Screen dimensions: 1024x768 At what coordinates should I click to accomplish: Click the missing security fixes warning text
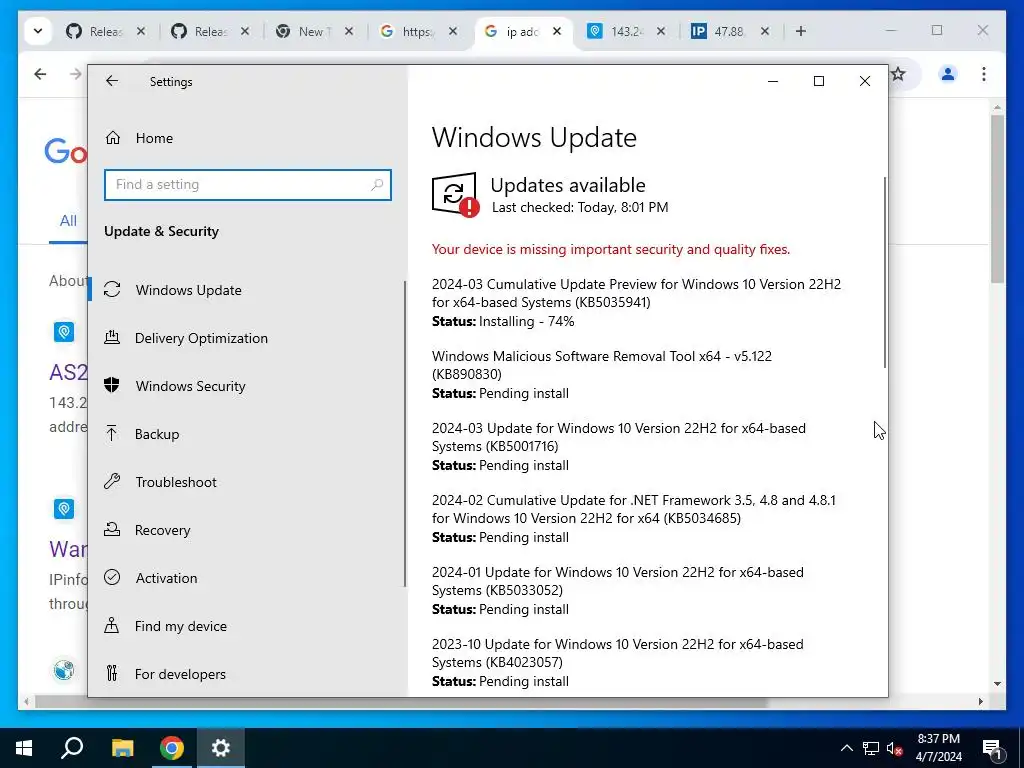(x=611, y=249)
